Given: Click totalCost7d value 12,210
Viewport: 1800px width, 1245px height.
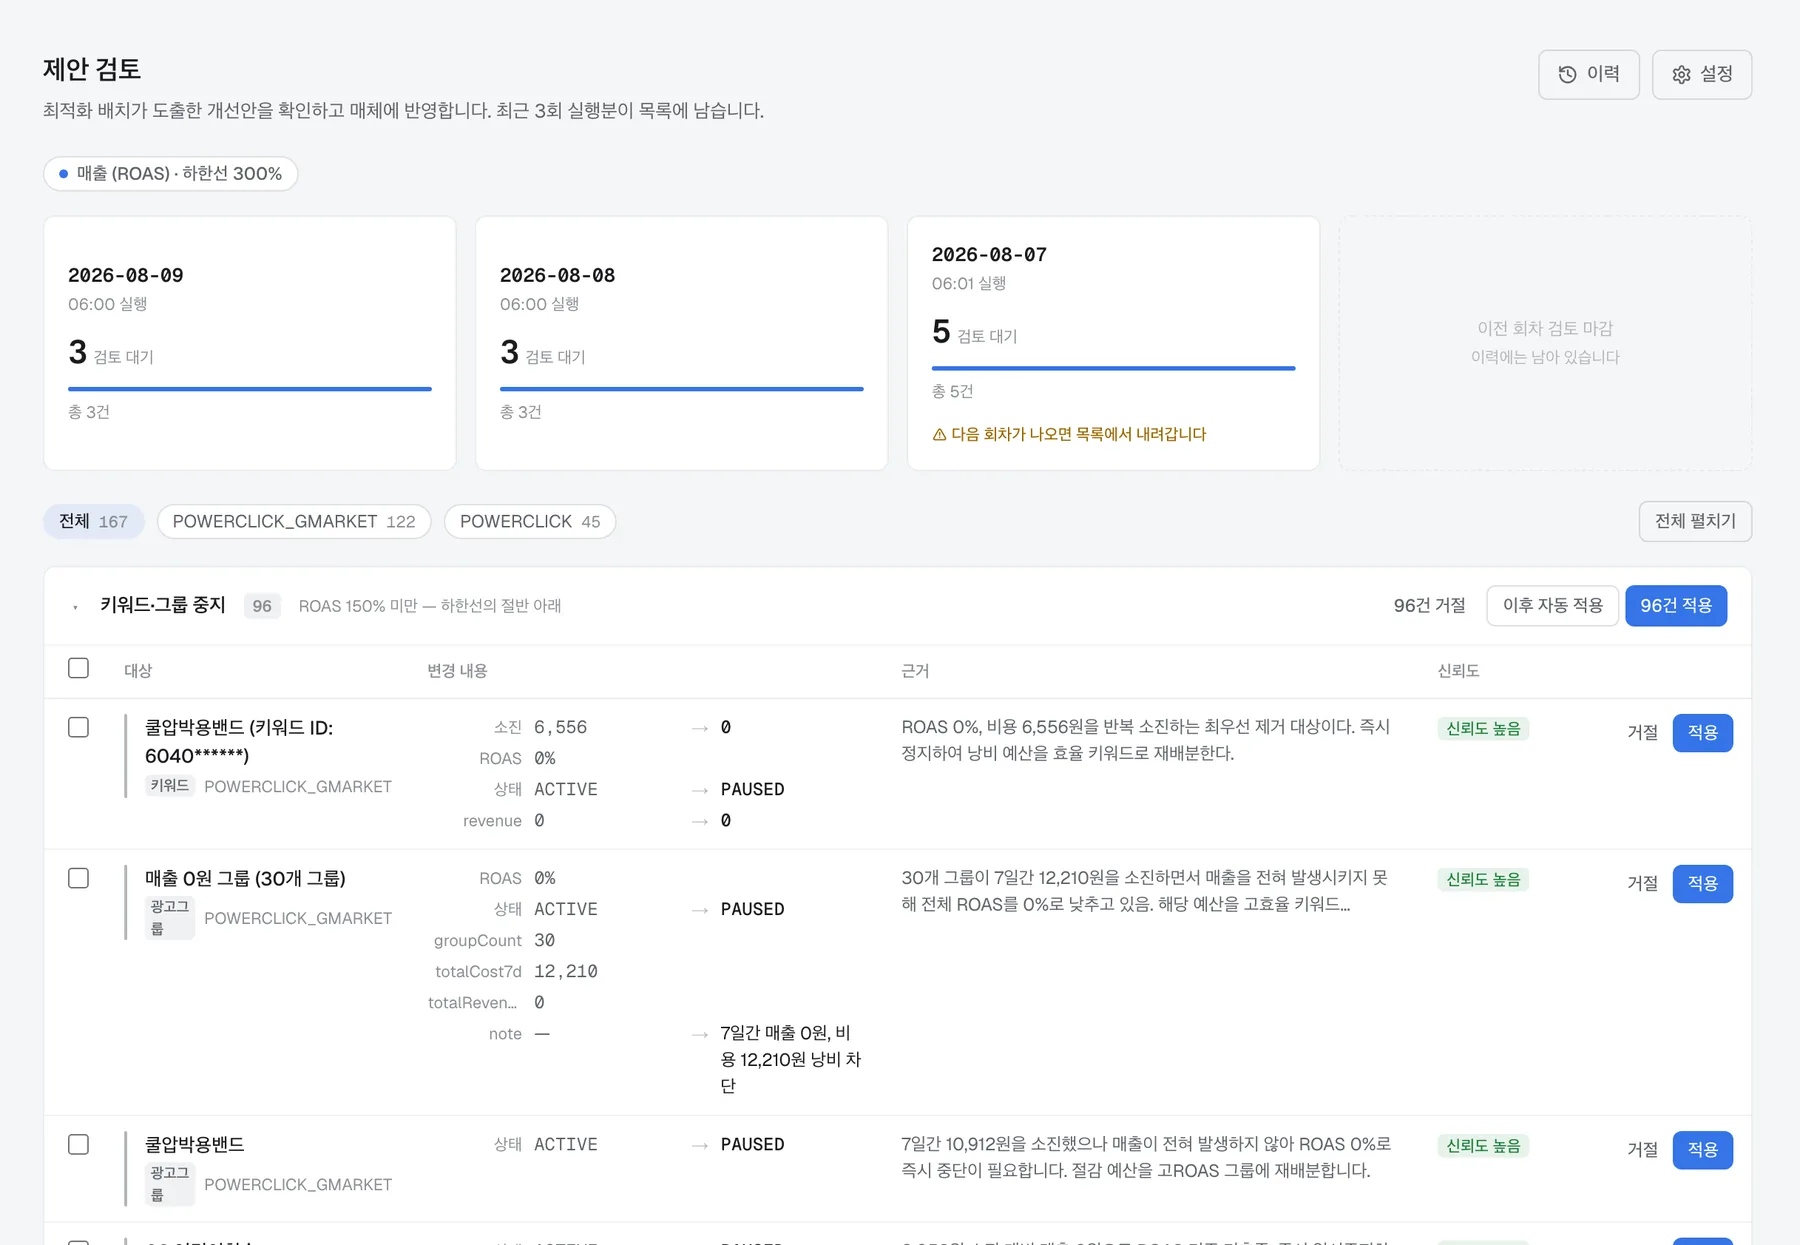Looking at the screenshot, I should point(566,971).
